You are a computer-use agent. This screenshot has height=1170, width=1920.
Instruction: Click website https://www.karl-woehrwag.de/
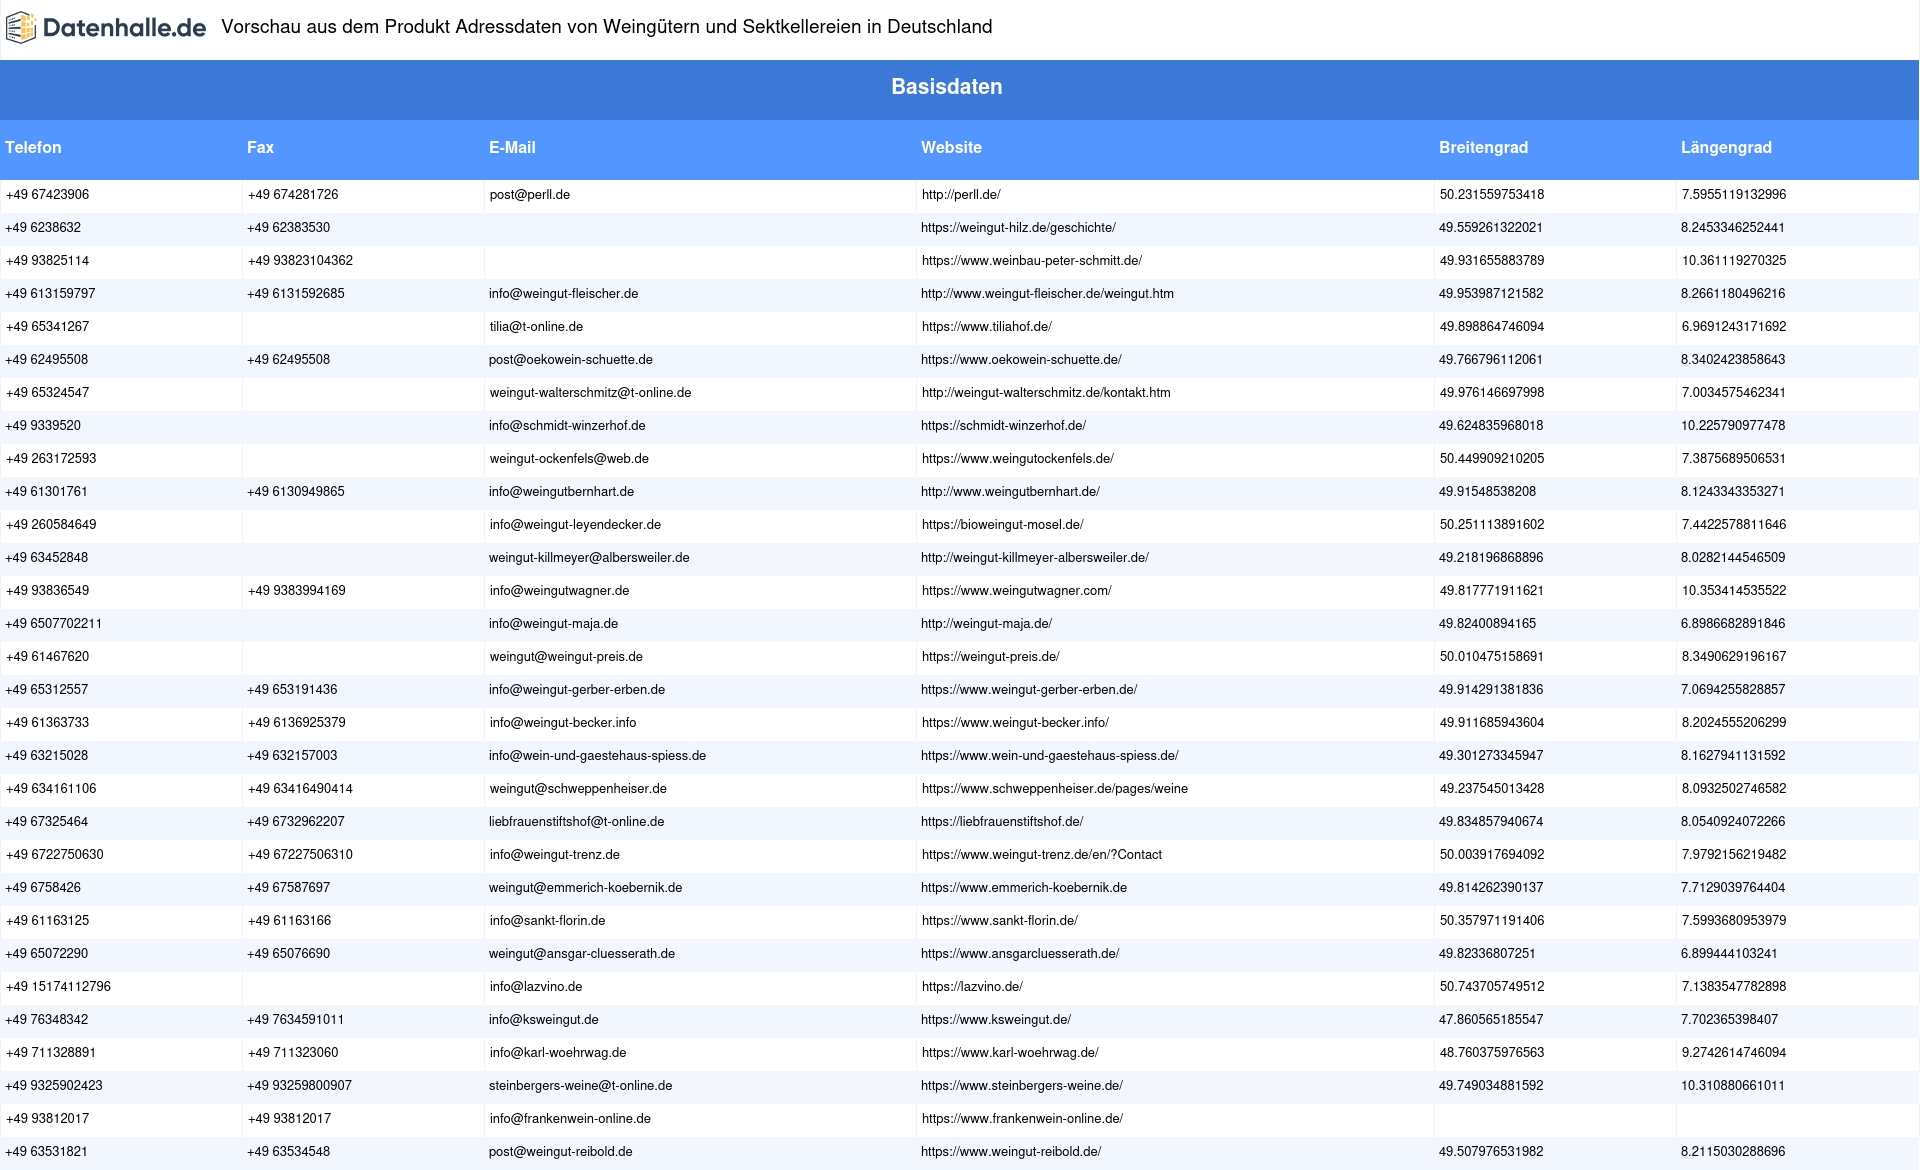[x=1010, y=1053]
